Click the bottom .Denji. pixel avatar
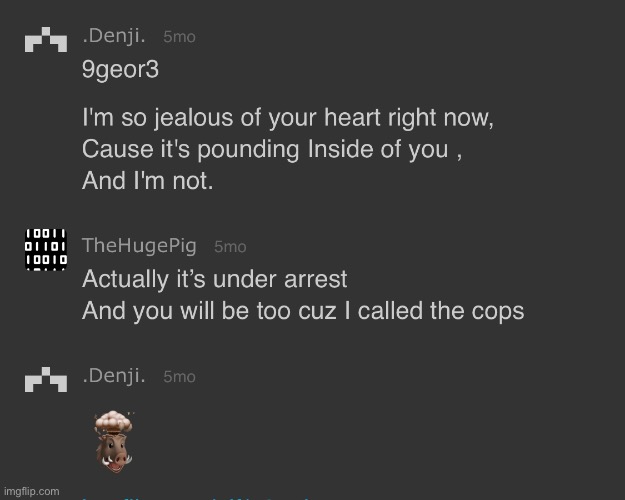Screen dimensions: 625x500 click(45, 379)
